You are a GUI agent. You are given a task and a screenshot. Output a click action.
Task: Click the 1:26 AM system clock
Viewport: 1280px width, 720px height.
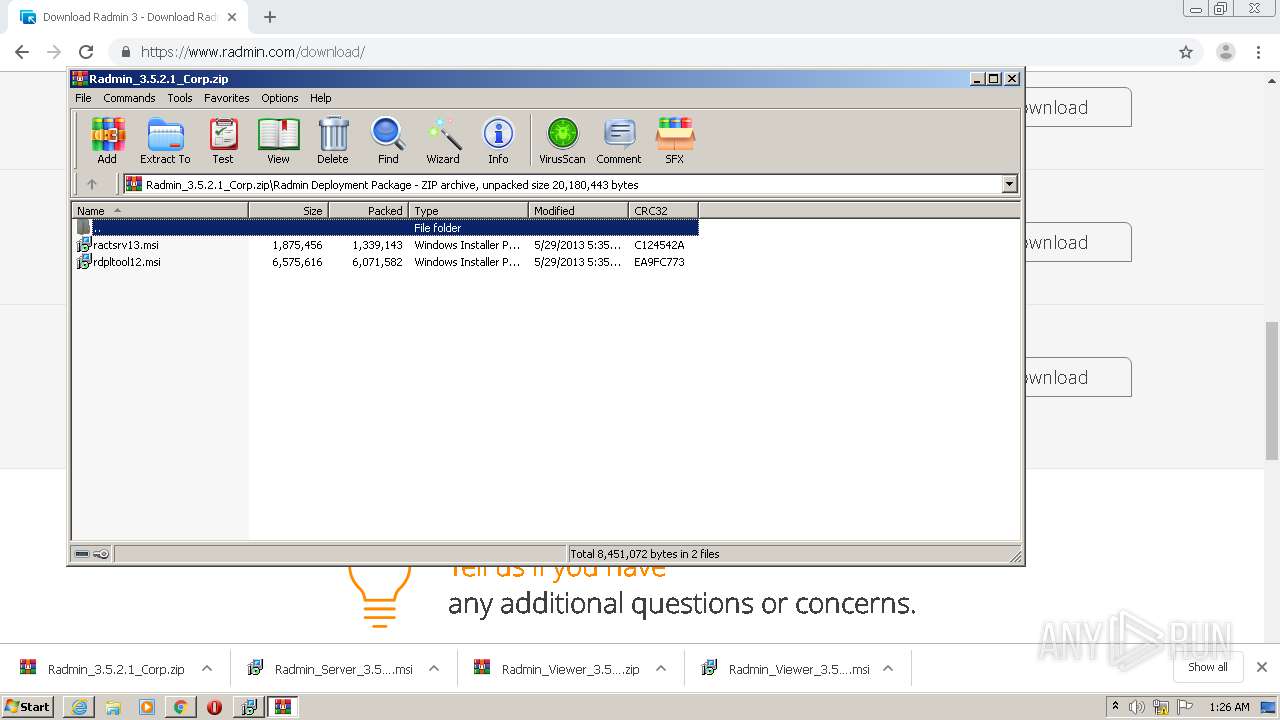pos(1229,707)
